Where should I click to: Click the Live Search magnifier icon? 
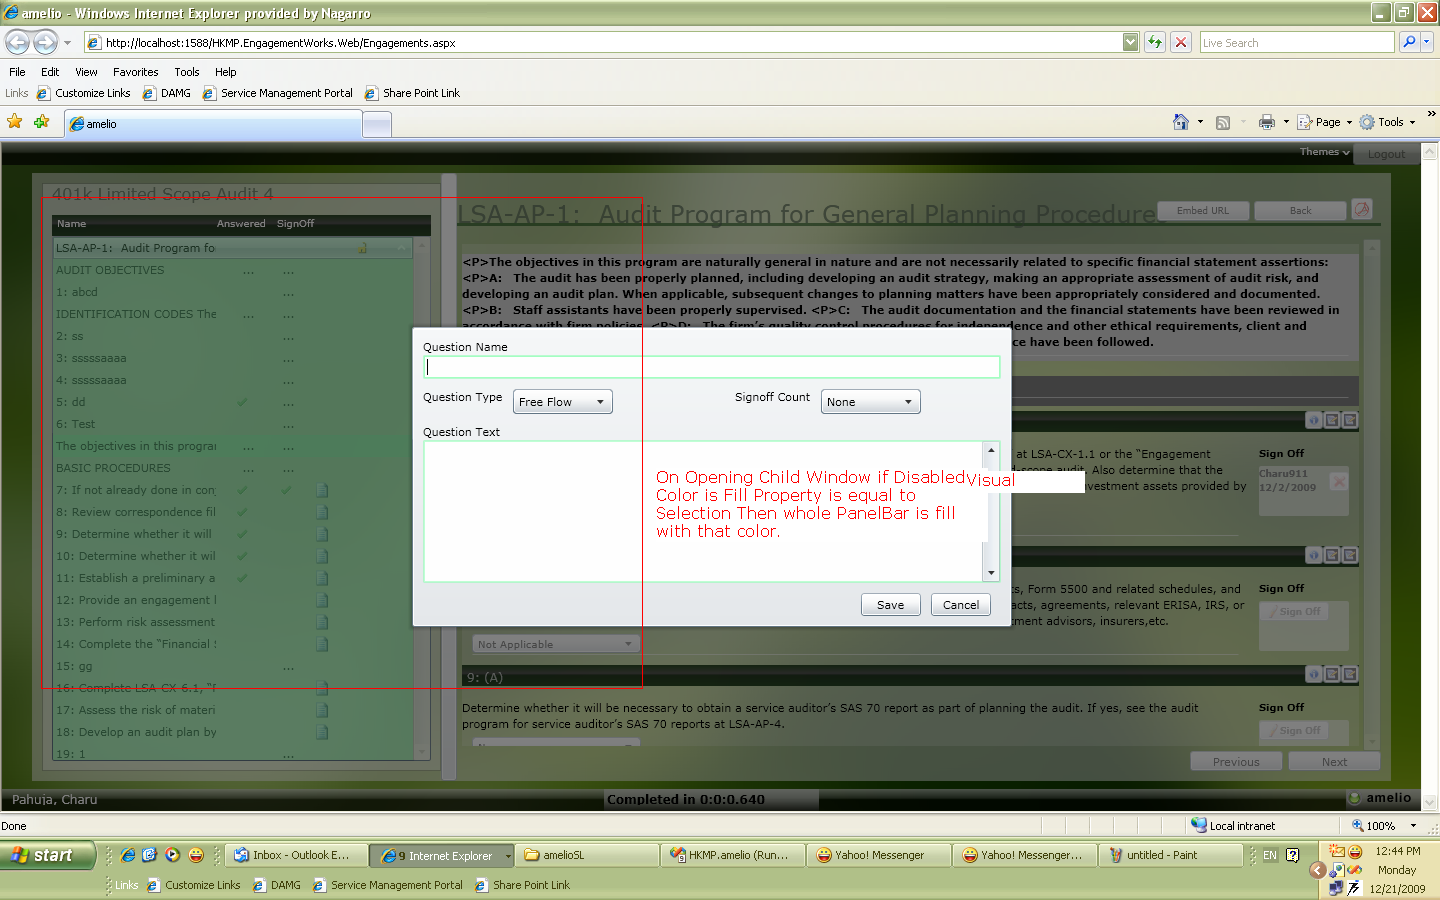click(1409, 42)
